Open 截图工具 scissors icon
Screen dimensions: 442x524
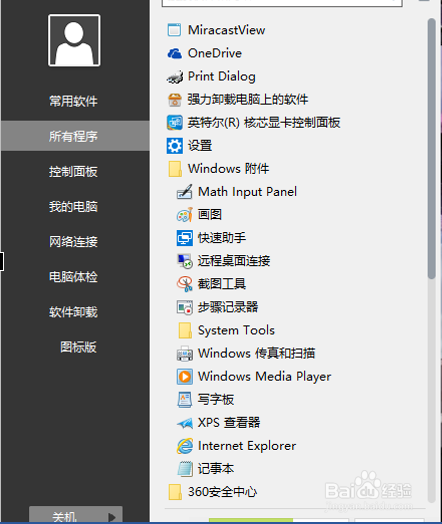pyautogui.click(x=184, y=284)
